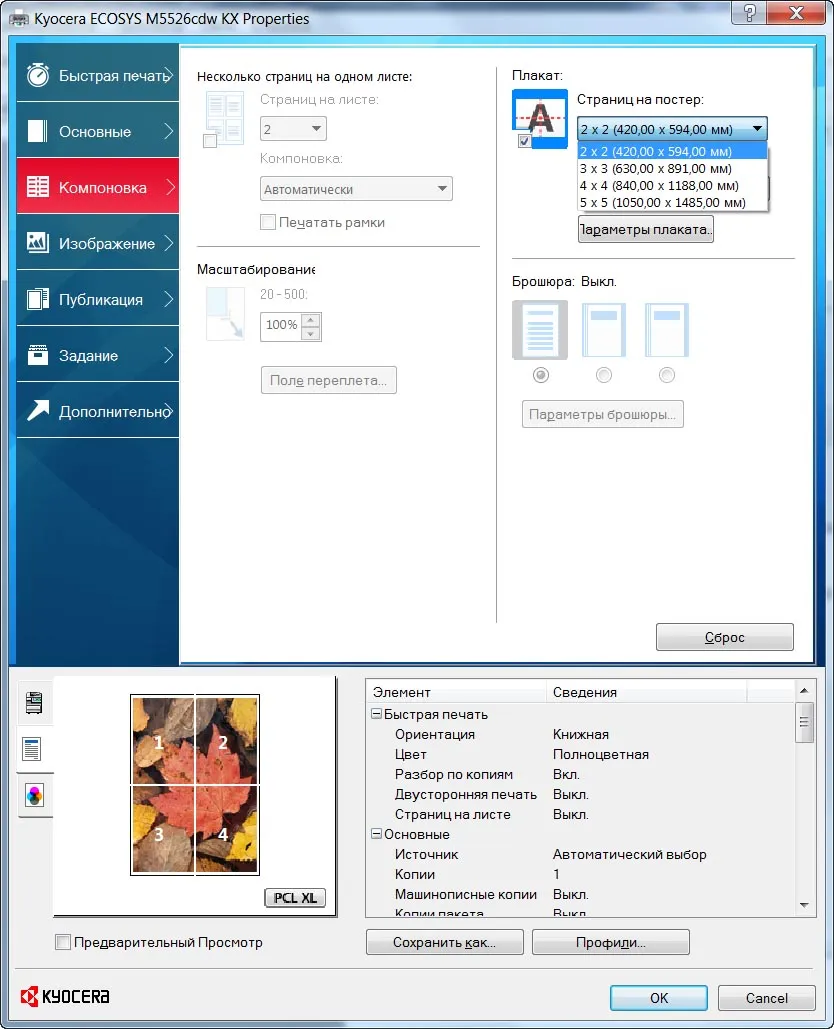Click the leaves poster preview thumbnail
The height and width of the screenshot is (1029, 834).
(195, 784)
